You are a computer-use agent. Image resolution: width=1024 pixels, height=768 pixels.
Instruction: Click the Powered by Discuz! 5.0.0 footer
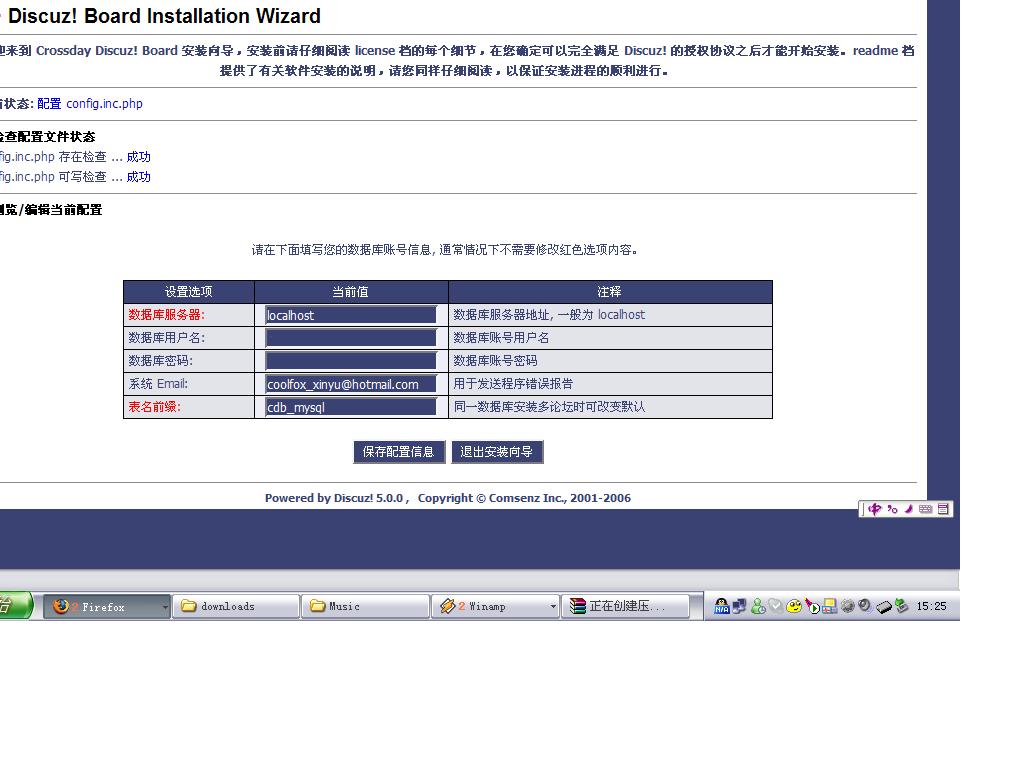(448, 498)
